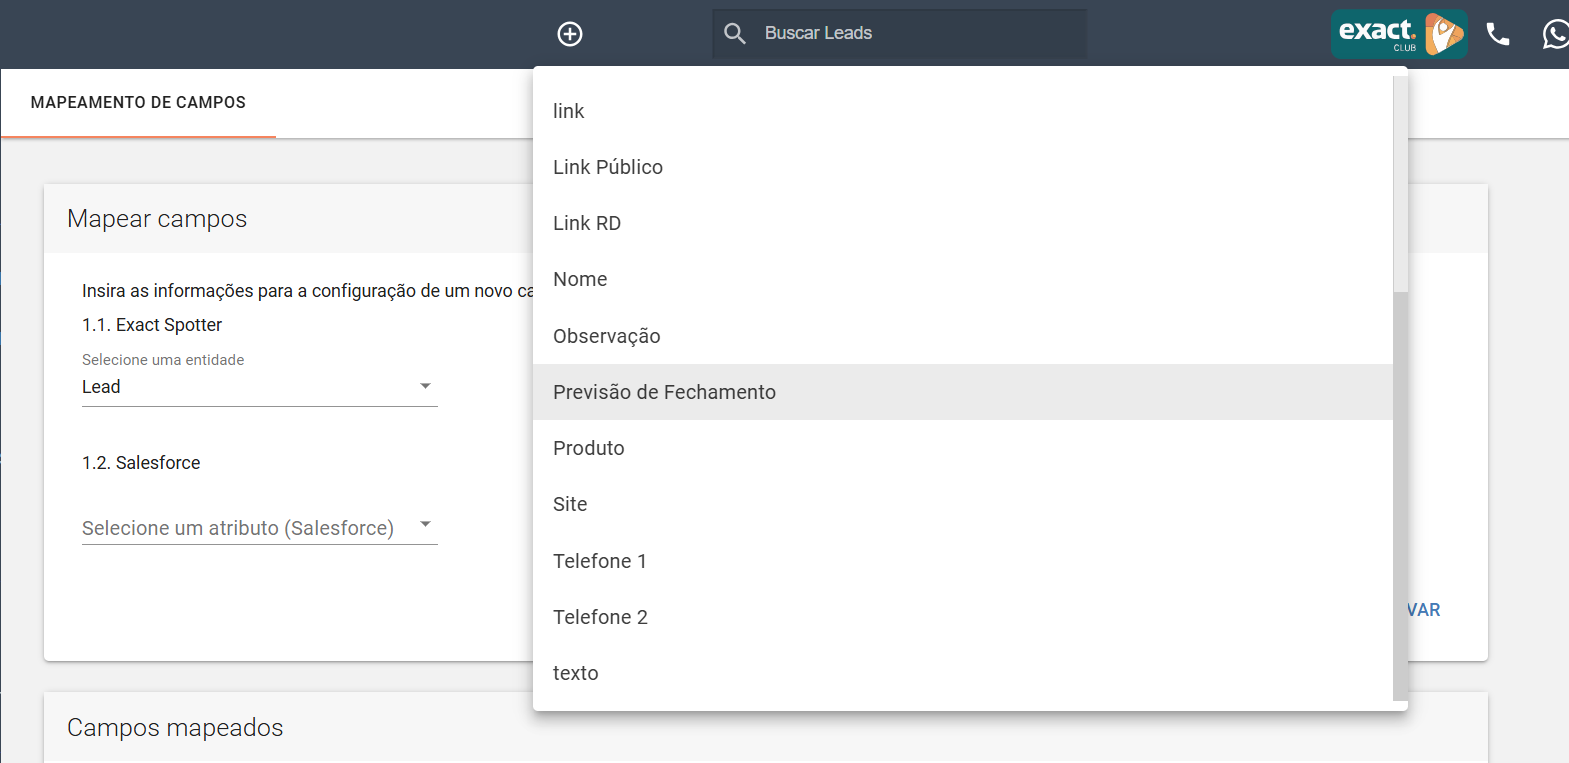
Task: Focus the Buscar Leads search field
Action: [x=899, y=34]
